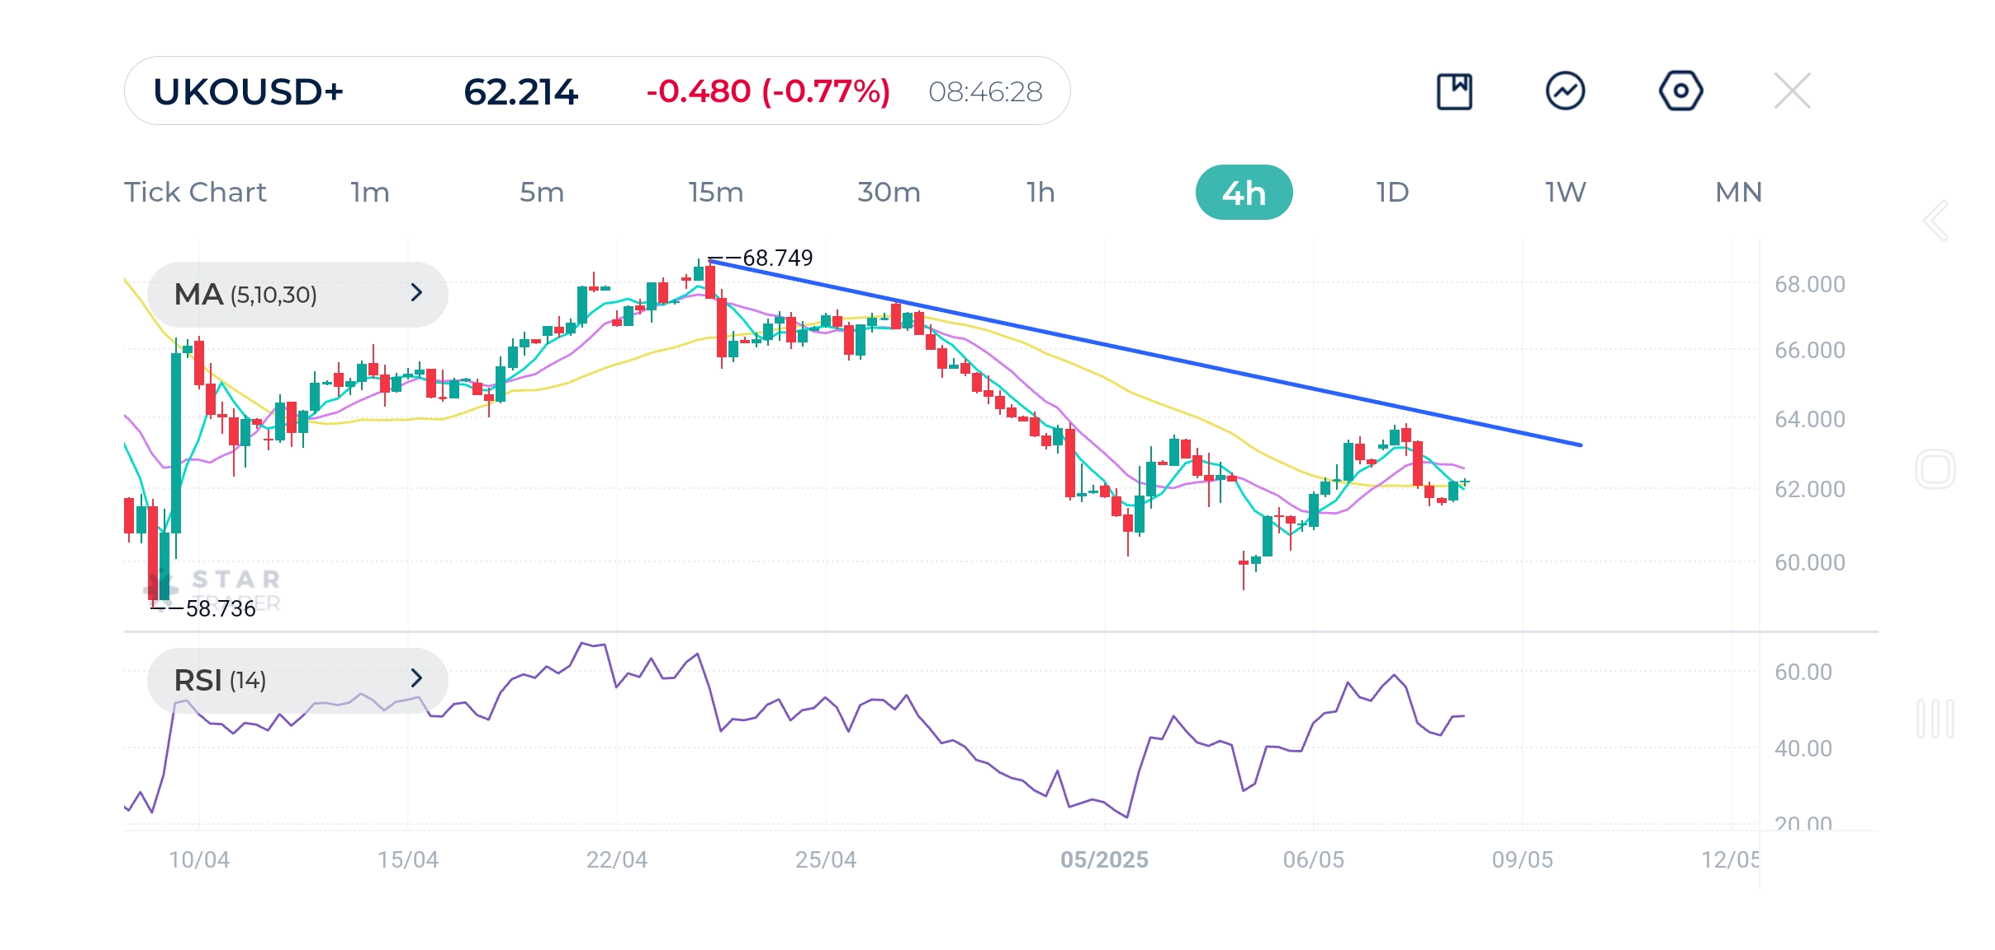Tap the back arrow on right edge
Screen dimensions: 1995x950
pyautogui.click(x=1936, y=221)
